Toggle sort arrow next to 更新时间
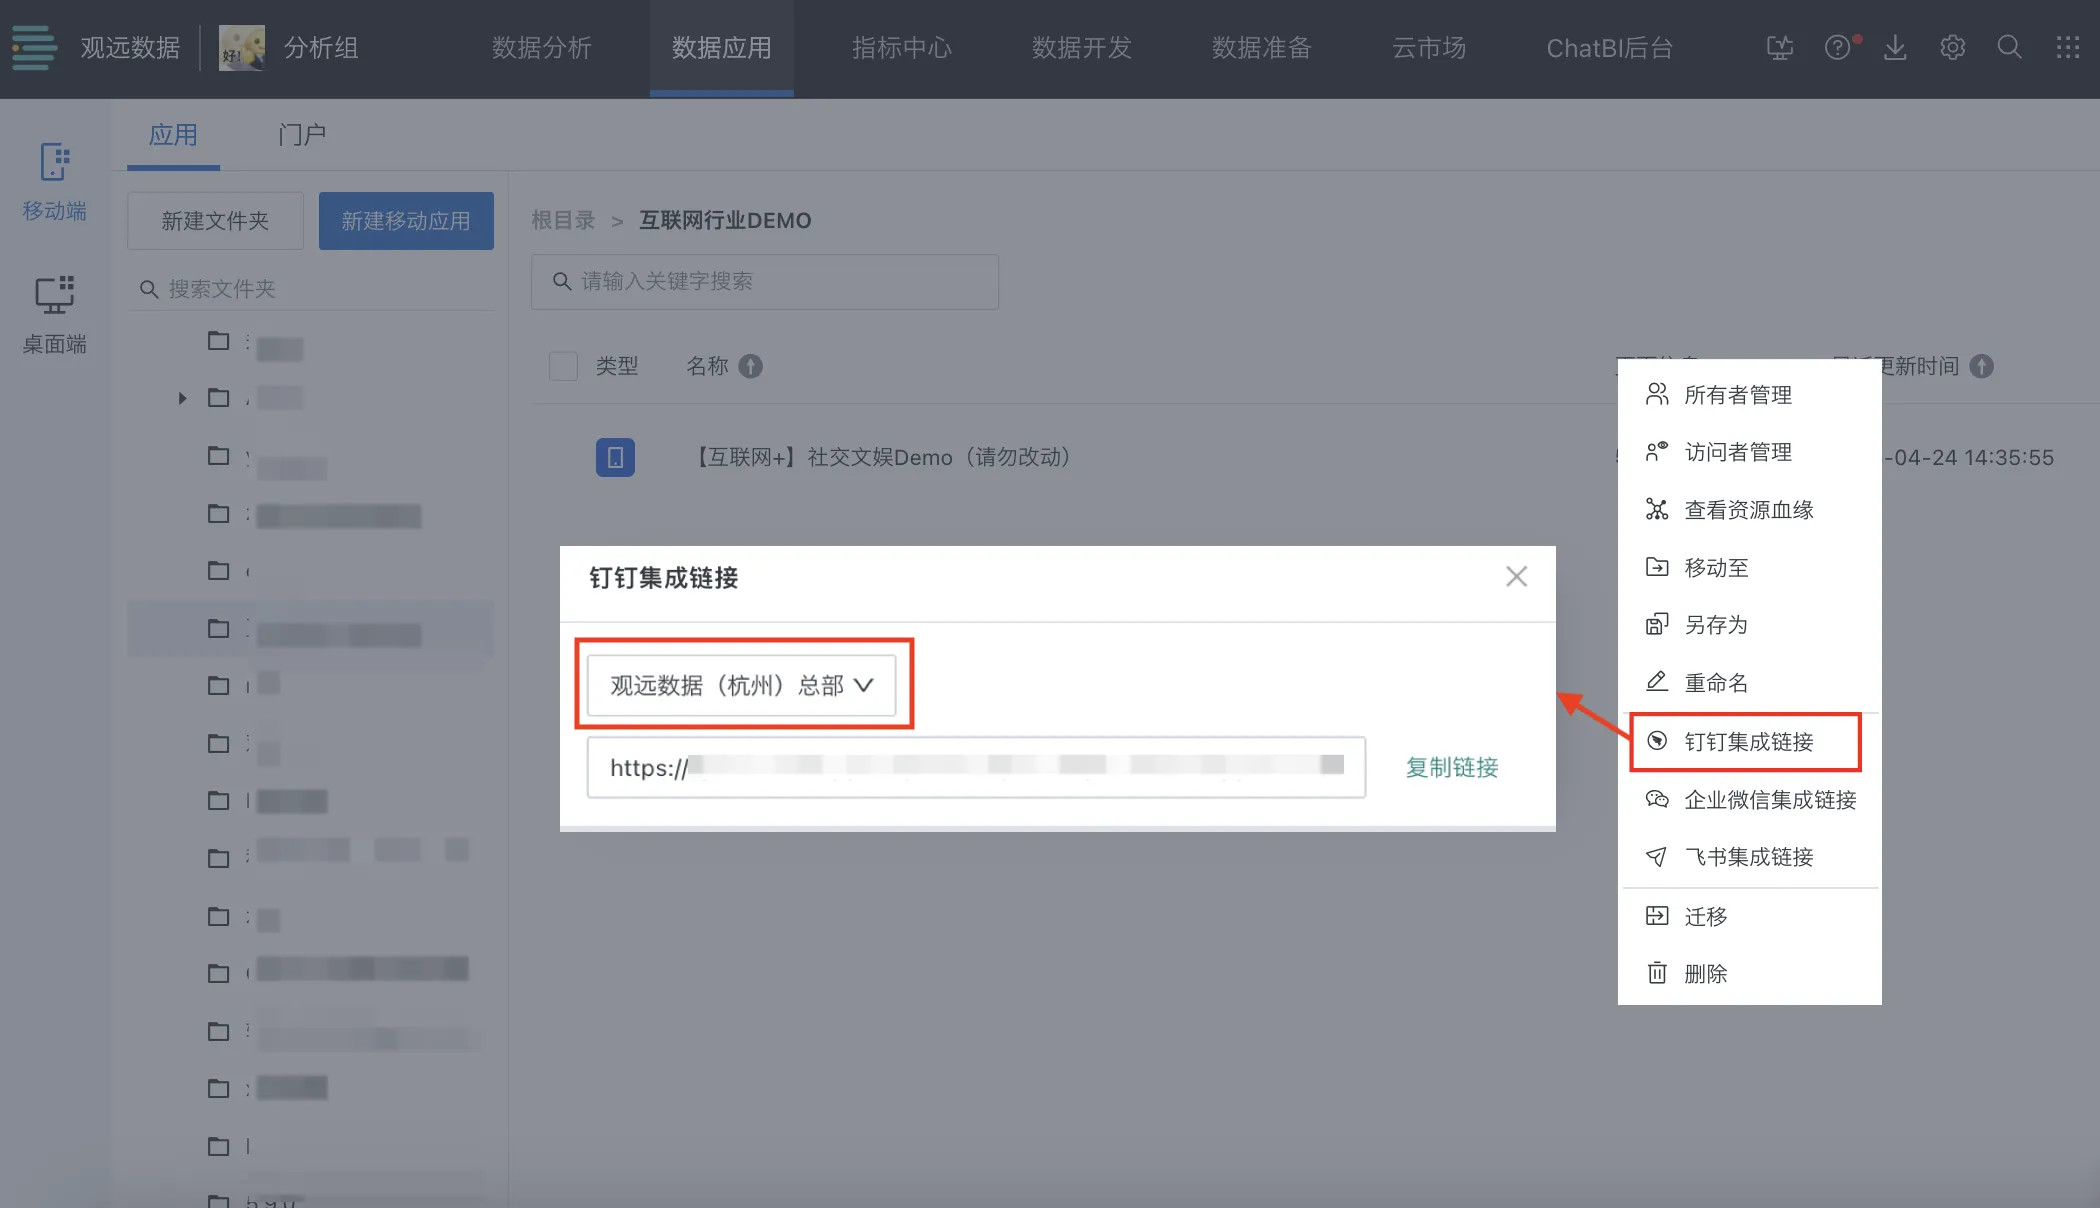This screenshot has width=2100, height=1208. [x=1981, y=366]
